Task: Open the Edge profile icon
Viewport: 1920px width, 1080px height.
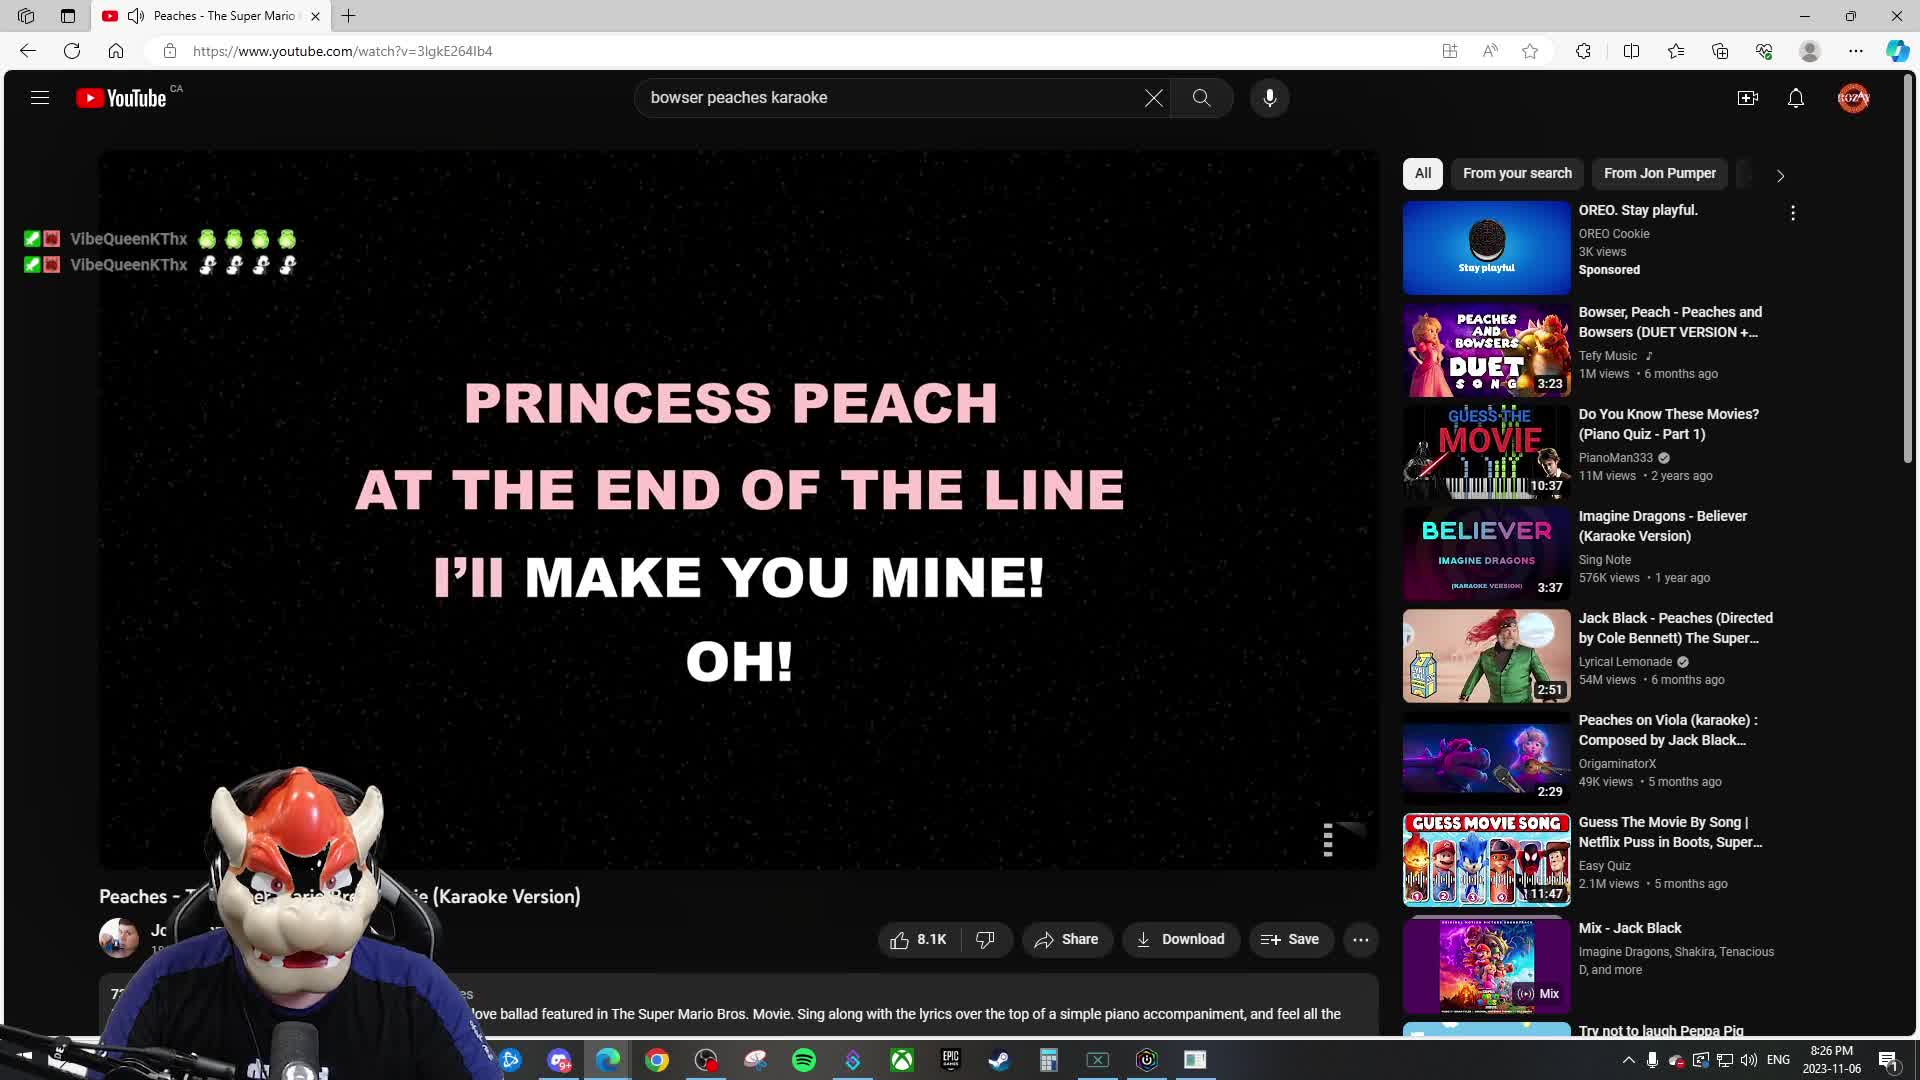Action: pyautogui.click(x=1810, y=51)
